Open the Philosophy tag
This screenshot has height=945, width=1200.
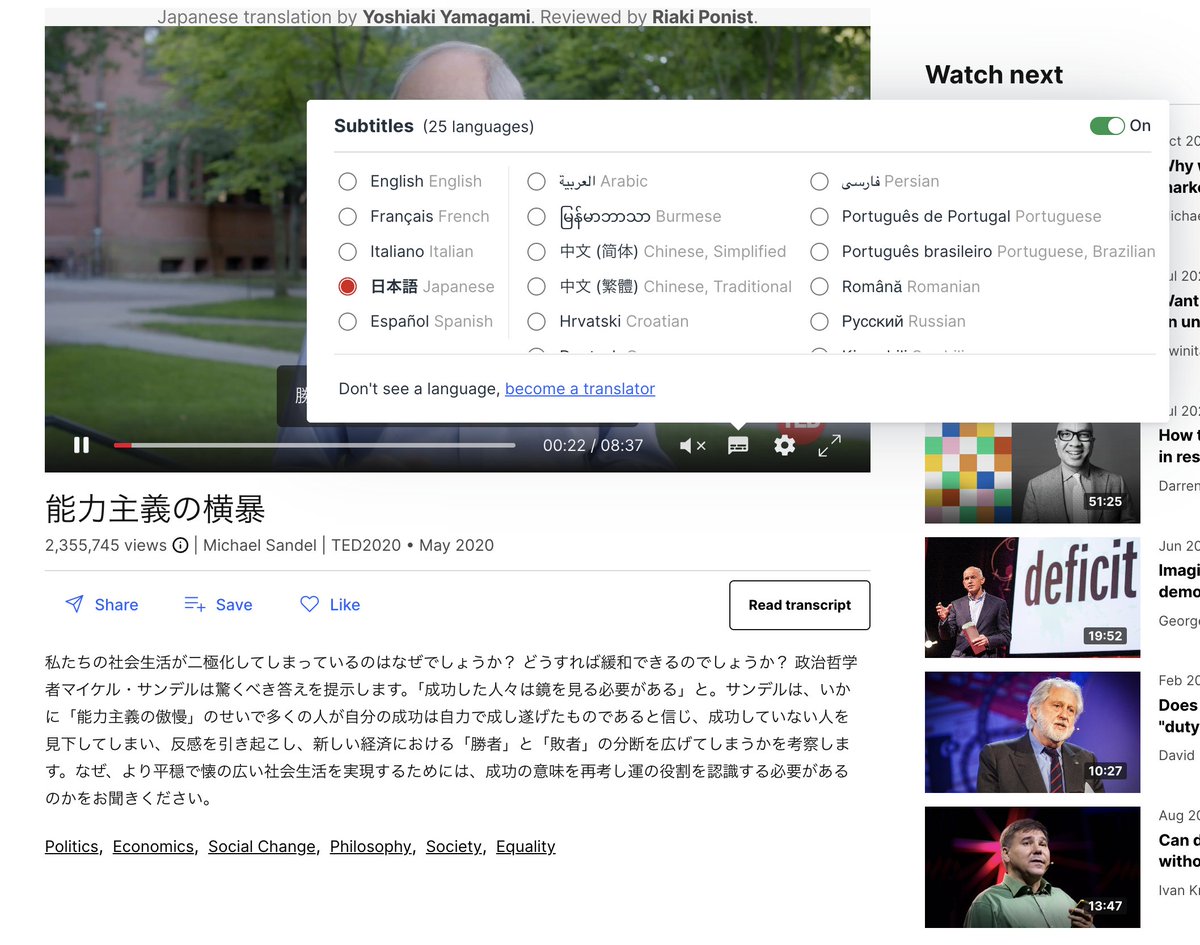(371, 846)
